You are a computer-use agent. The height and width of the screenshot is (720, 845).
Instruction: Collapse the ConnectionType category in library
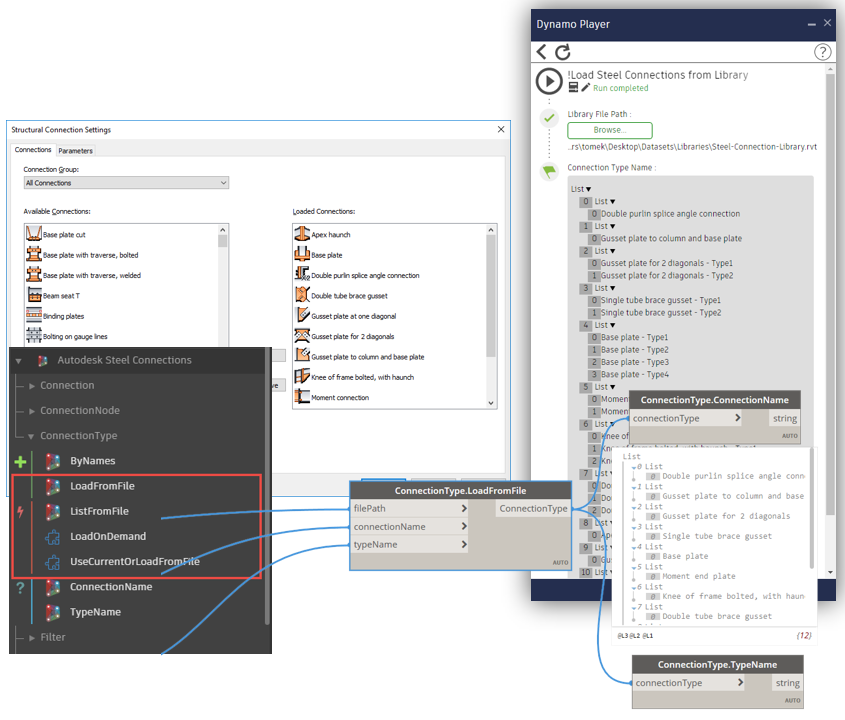point(31,437)
